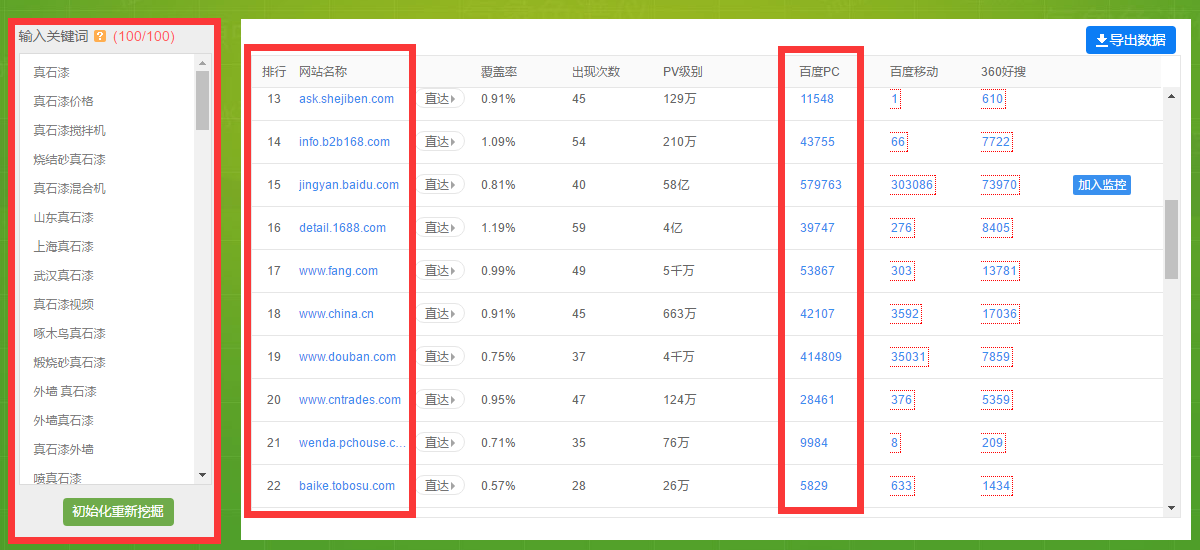The height and width of the screenshot is (550, 1200).
Task: Click the 出现次数 column header
Action: point(596,72)
